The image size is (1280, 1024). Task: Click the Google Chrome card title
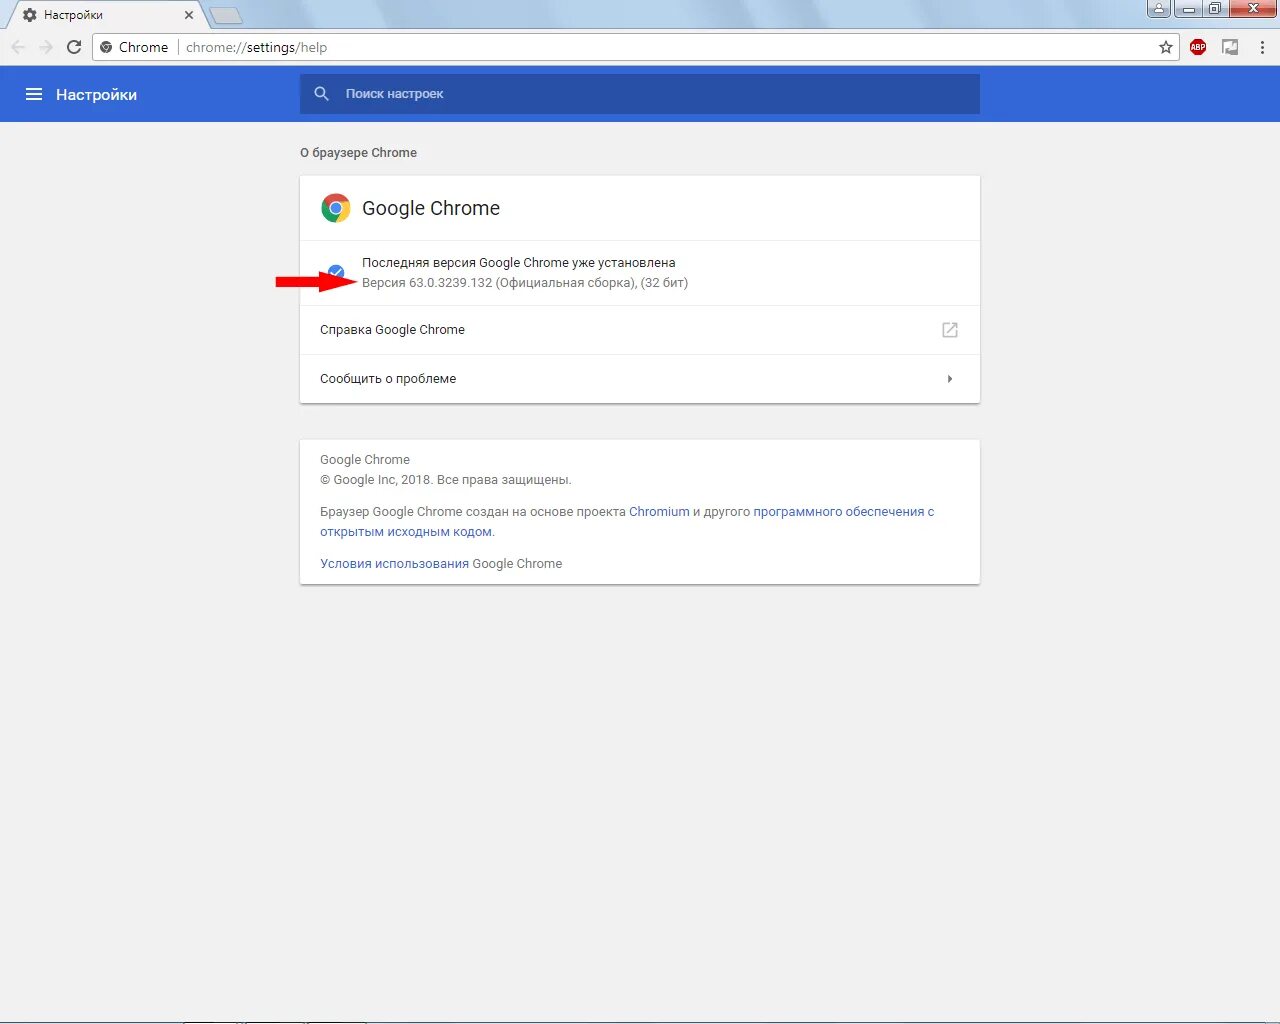coord(431,208)
